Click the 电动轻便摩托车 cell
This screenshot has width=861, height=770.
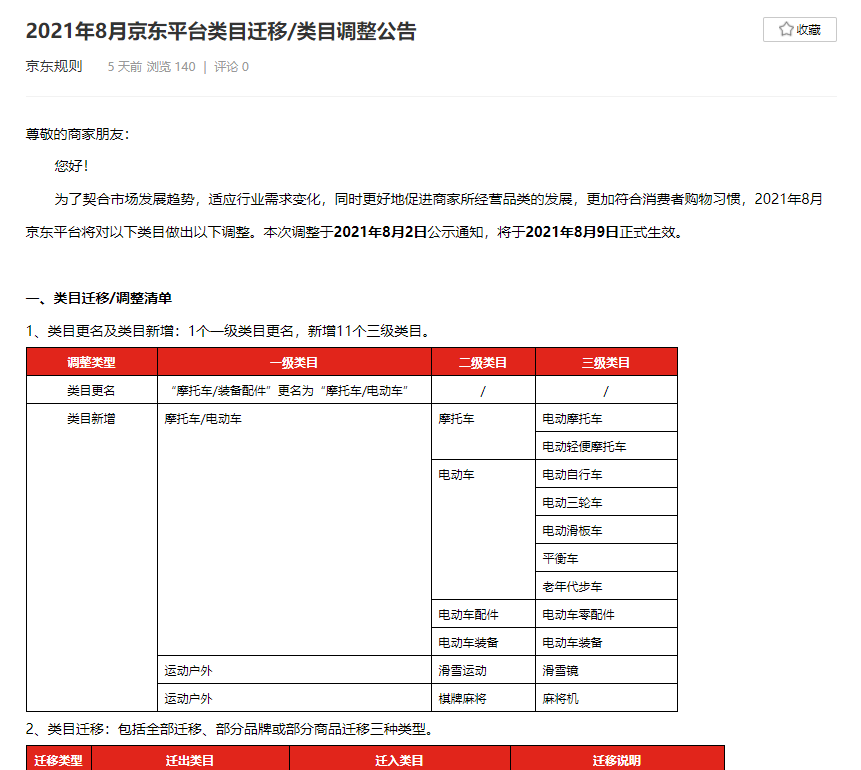click(x=606, y=447)
